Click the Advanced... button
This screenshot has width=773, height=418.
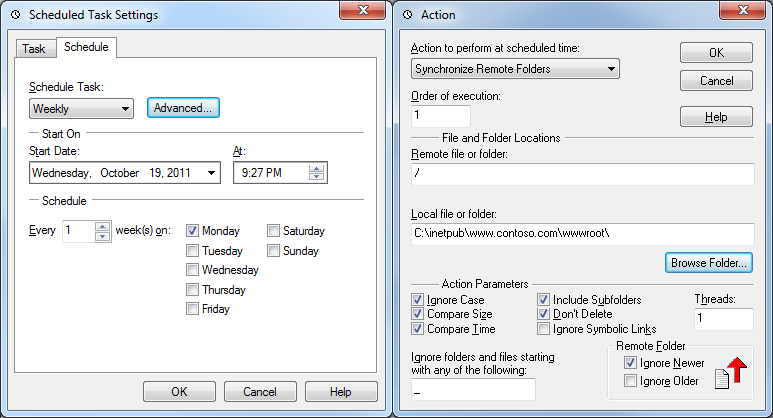tap(183, 108)
